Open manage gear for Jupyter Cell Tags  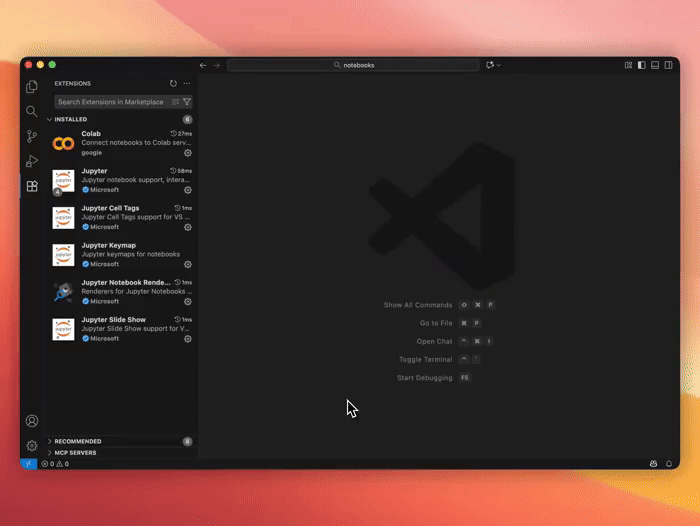point(188,227)
